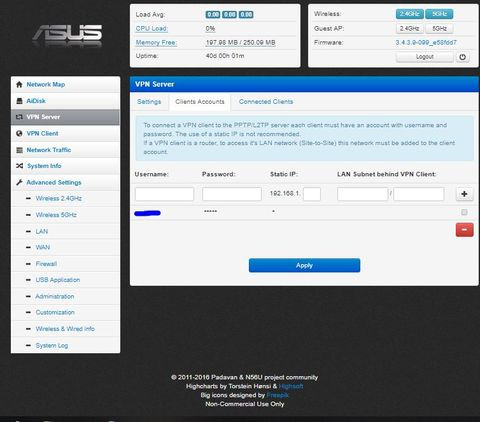Open Network Traffic menu item
The height and width of the screenshot is (422, 480).
tap(65, 150)
